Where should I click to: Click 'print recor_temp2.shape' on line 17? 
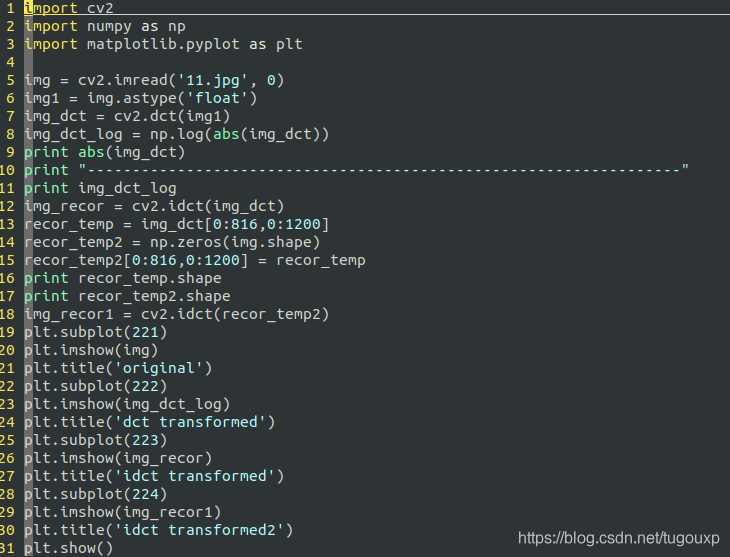127,297
